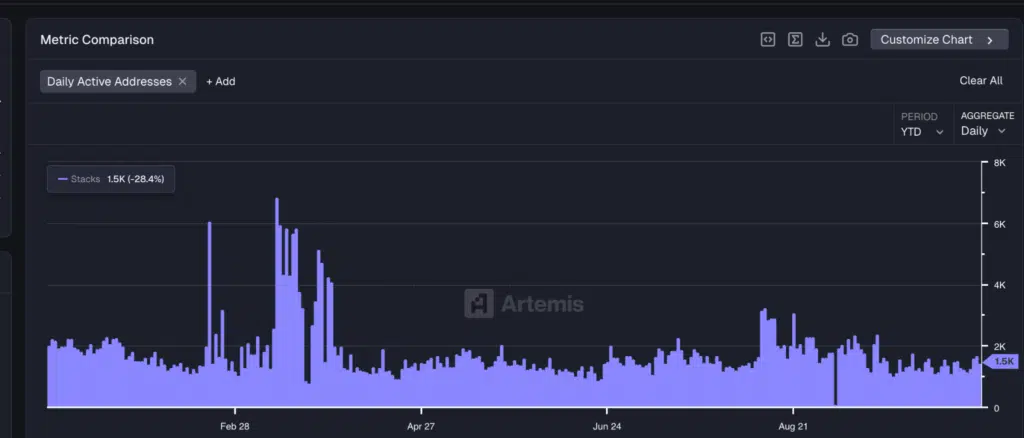Image resolution: width=1024 pixels, height=438 pixels.
Task: Click the Jun 24 x-axis label
Action: 607,426
